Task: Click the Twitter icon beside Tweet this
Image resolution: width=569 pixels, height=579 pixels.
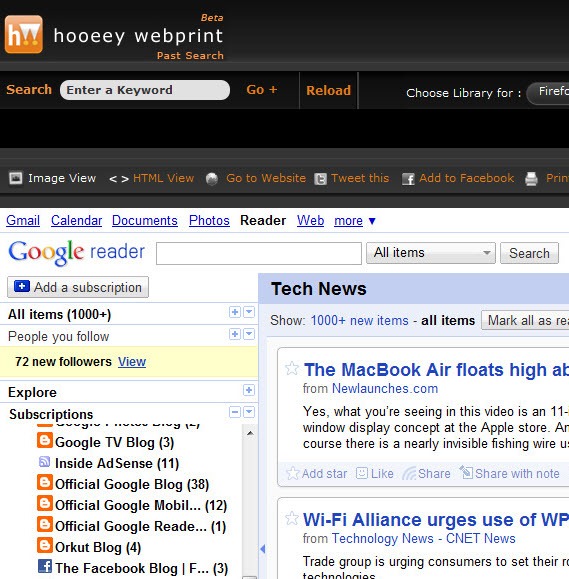Action: point(321,179)
